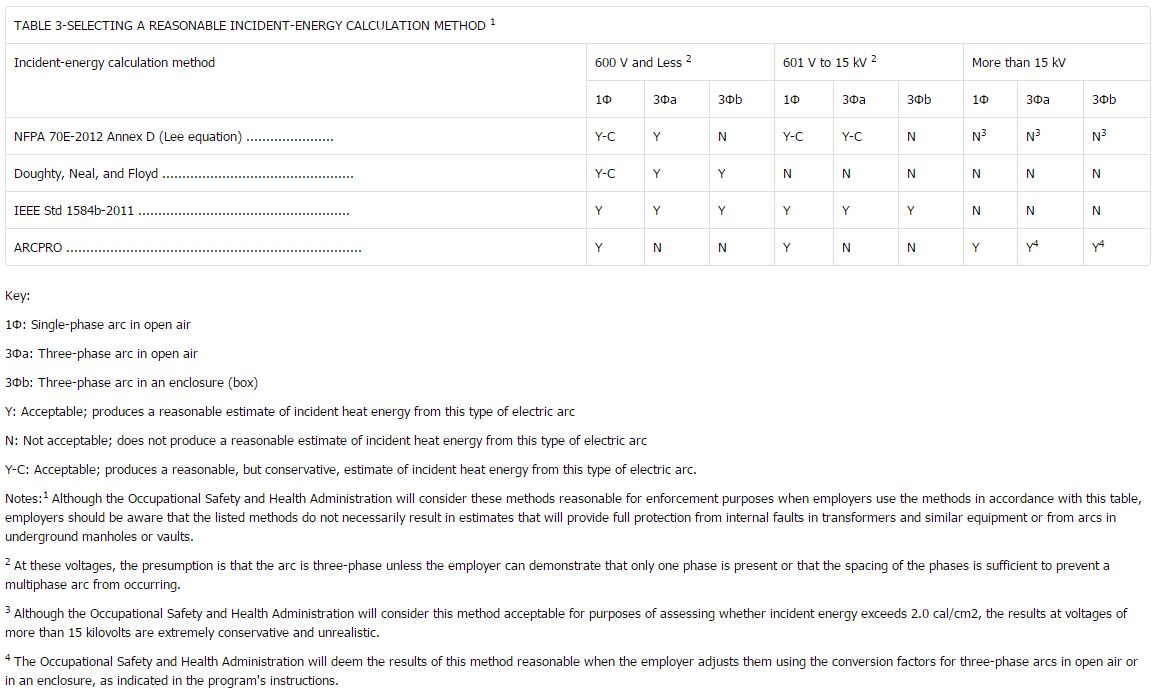
Task: Click the three-phase arc in enclosure definition
Action: (131, 383)
